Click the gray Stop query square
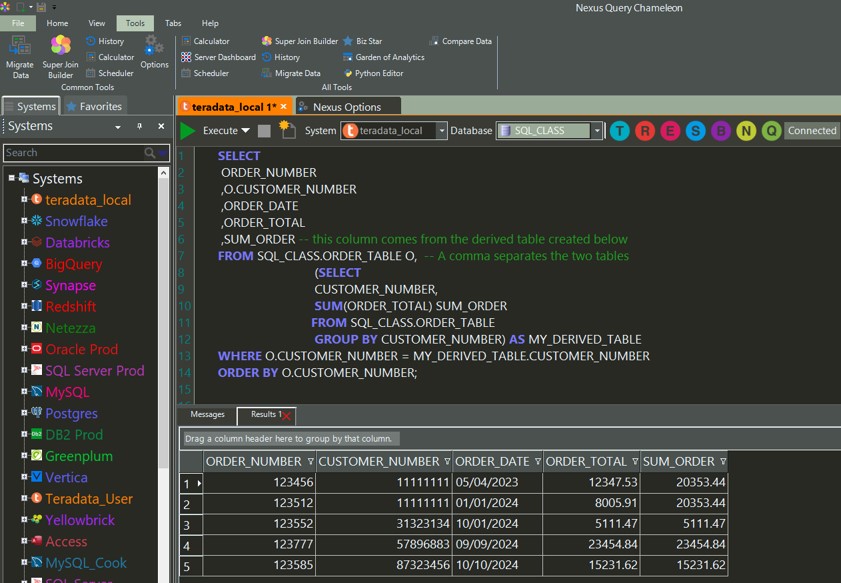841x583 pixels. (x=264, y=131)
